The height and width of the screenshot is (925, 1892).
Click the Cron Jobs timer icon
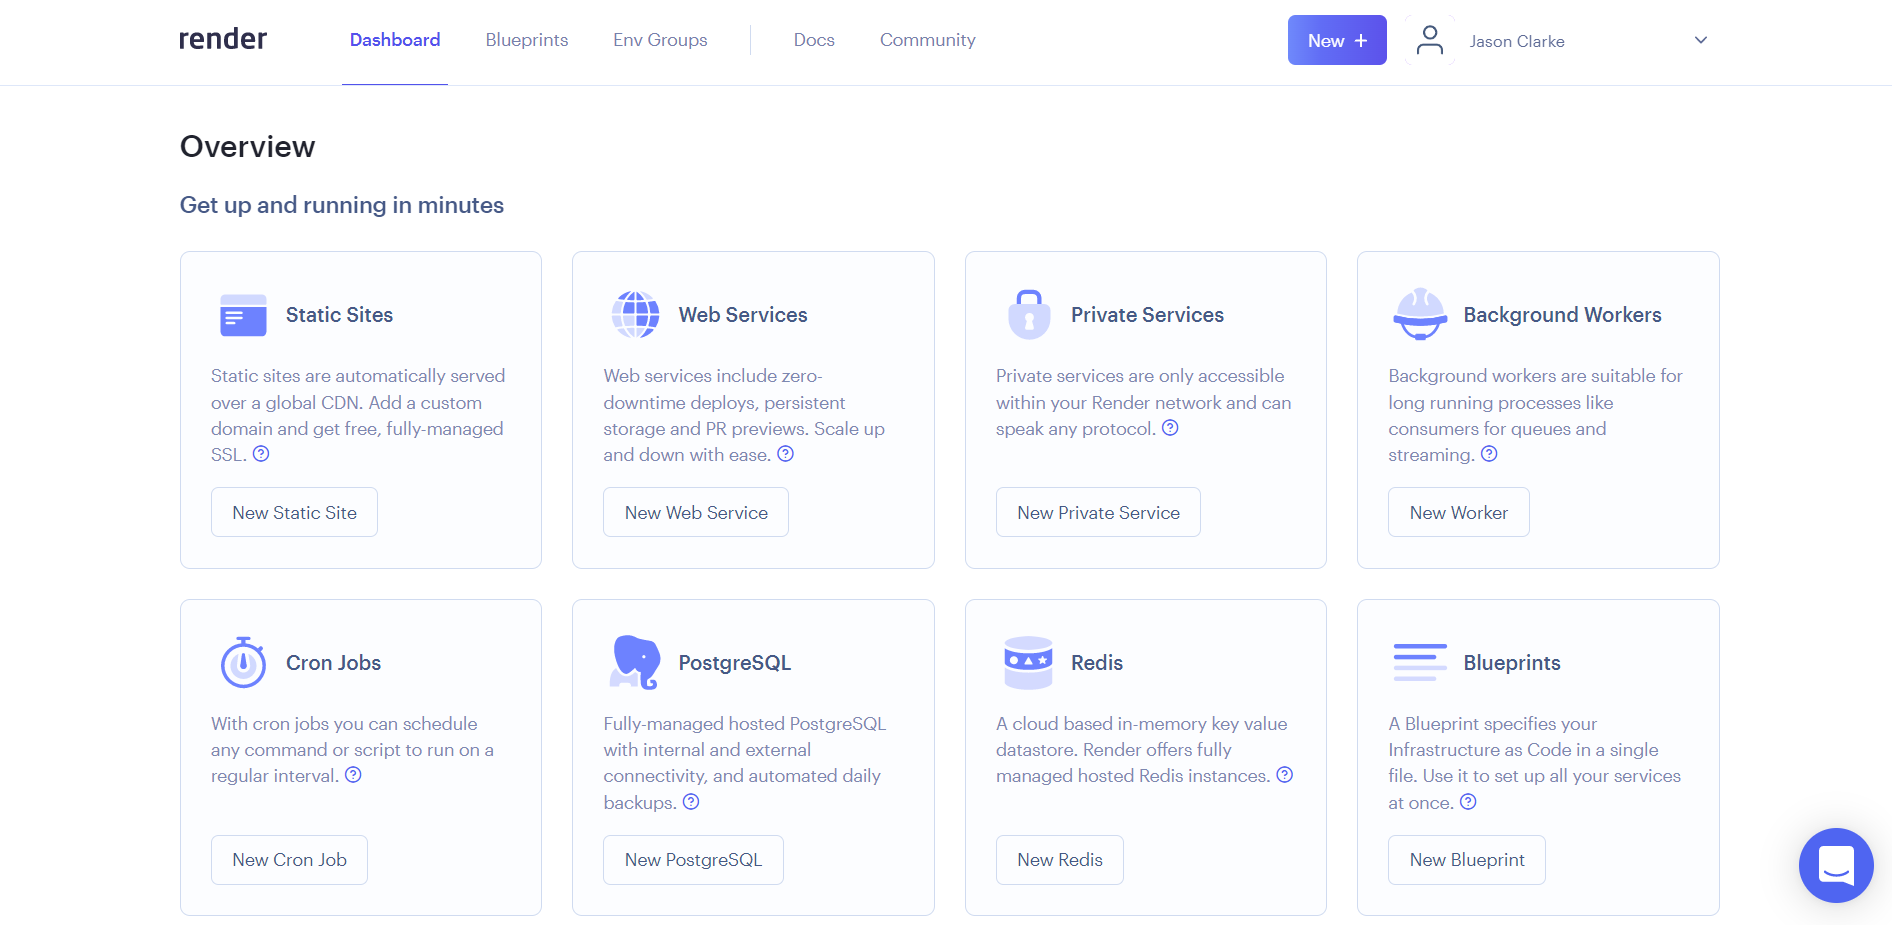coord(243,663)
